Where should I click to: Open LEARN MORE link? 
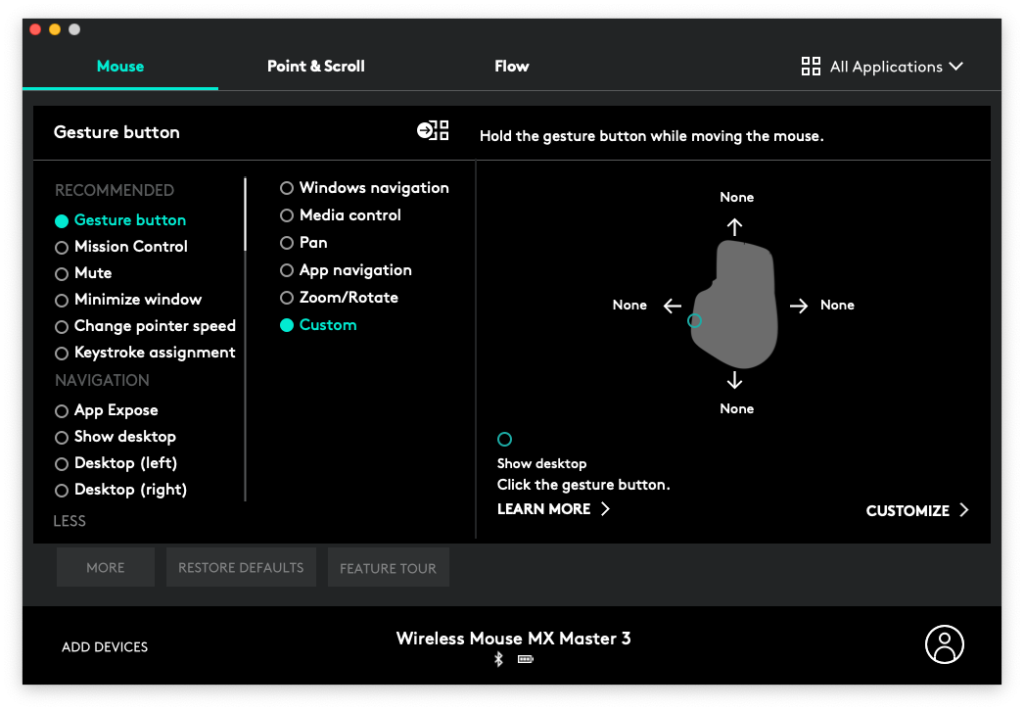tap(553, 509)
